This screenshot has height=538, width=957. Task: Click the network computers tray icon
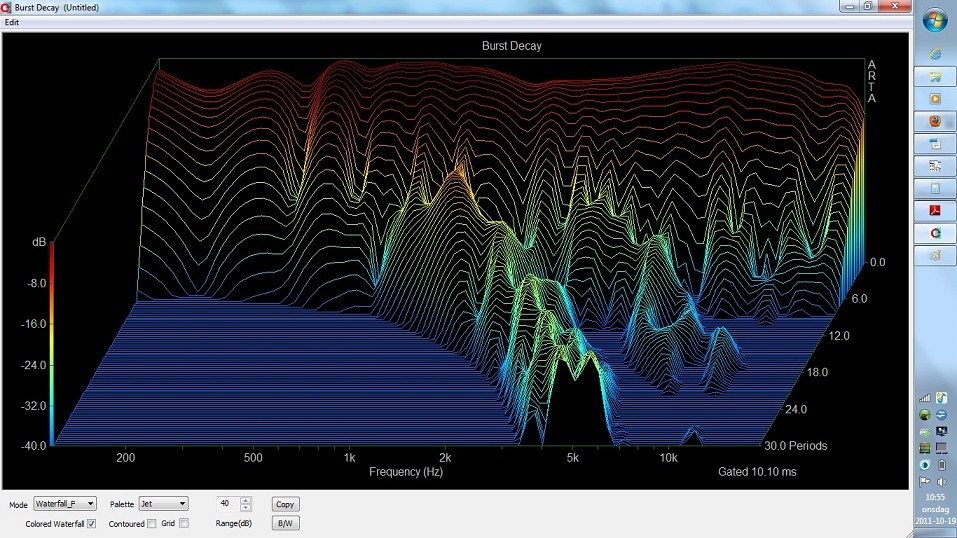[x=942, y=448]
